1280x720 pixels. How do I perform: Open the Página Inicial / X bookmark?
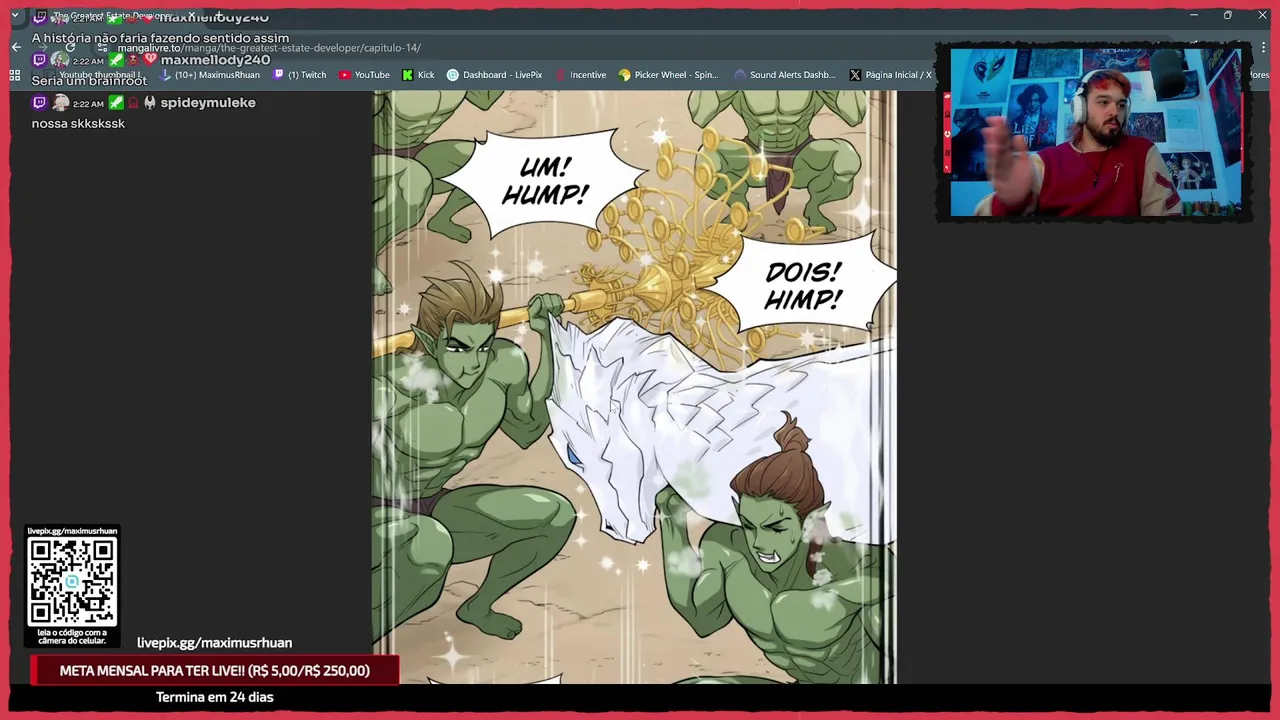pos(890,75)
